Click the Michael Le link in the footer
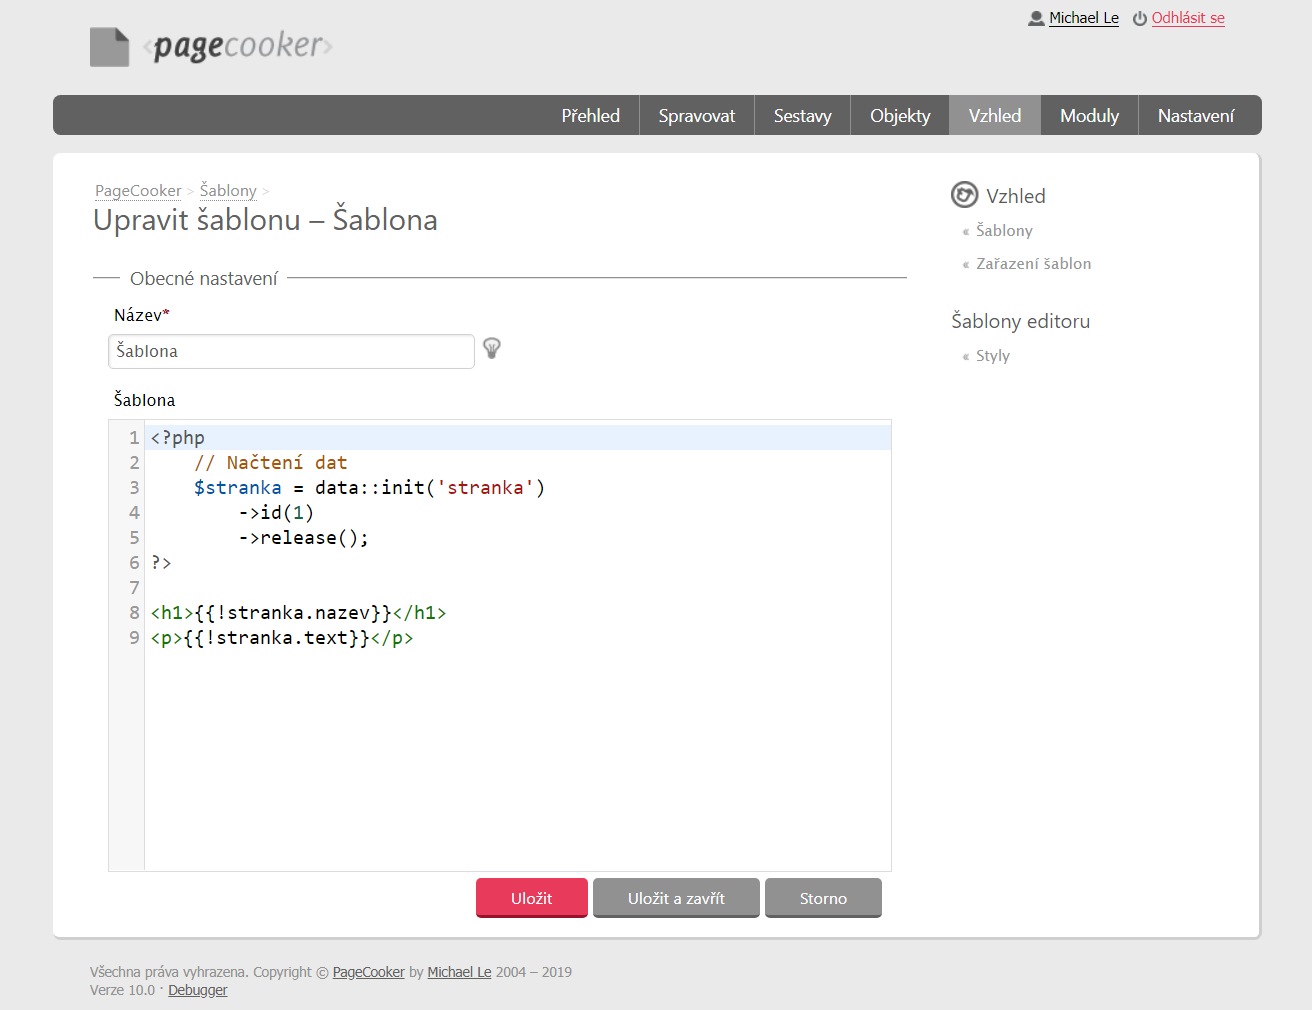 pos(459,972)
